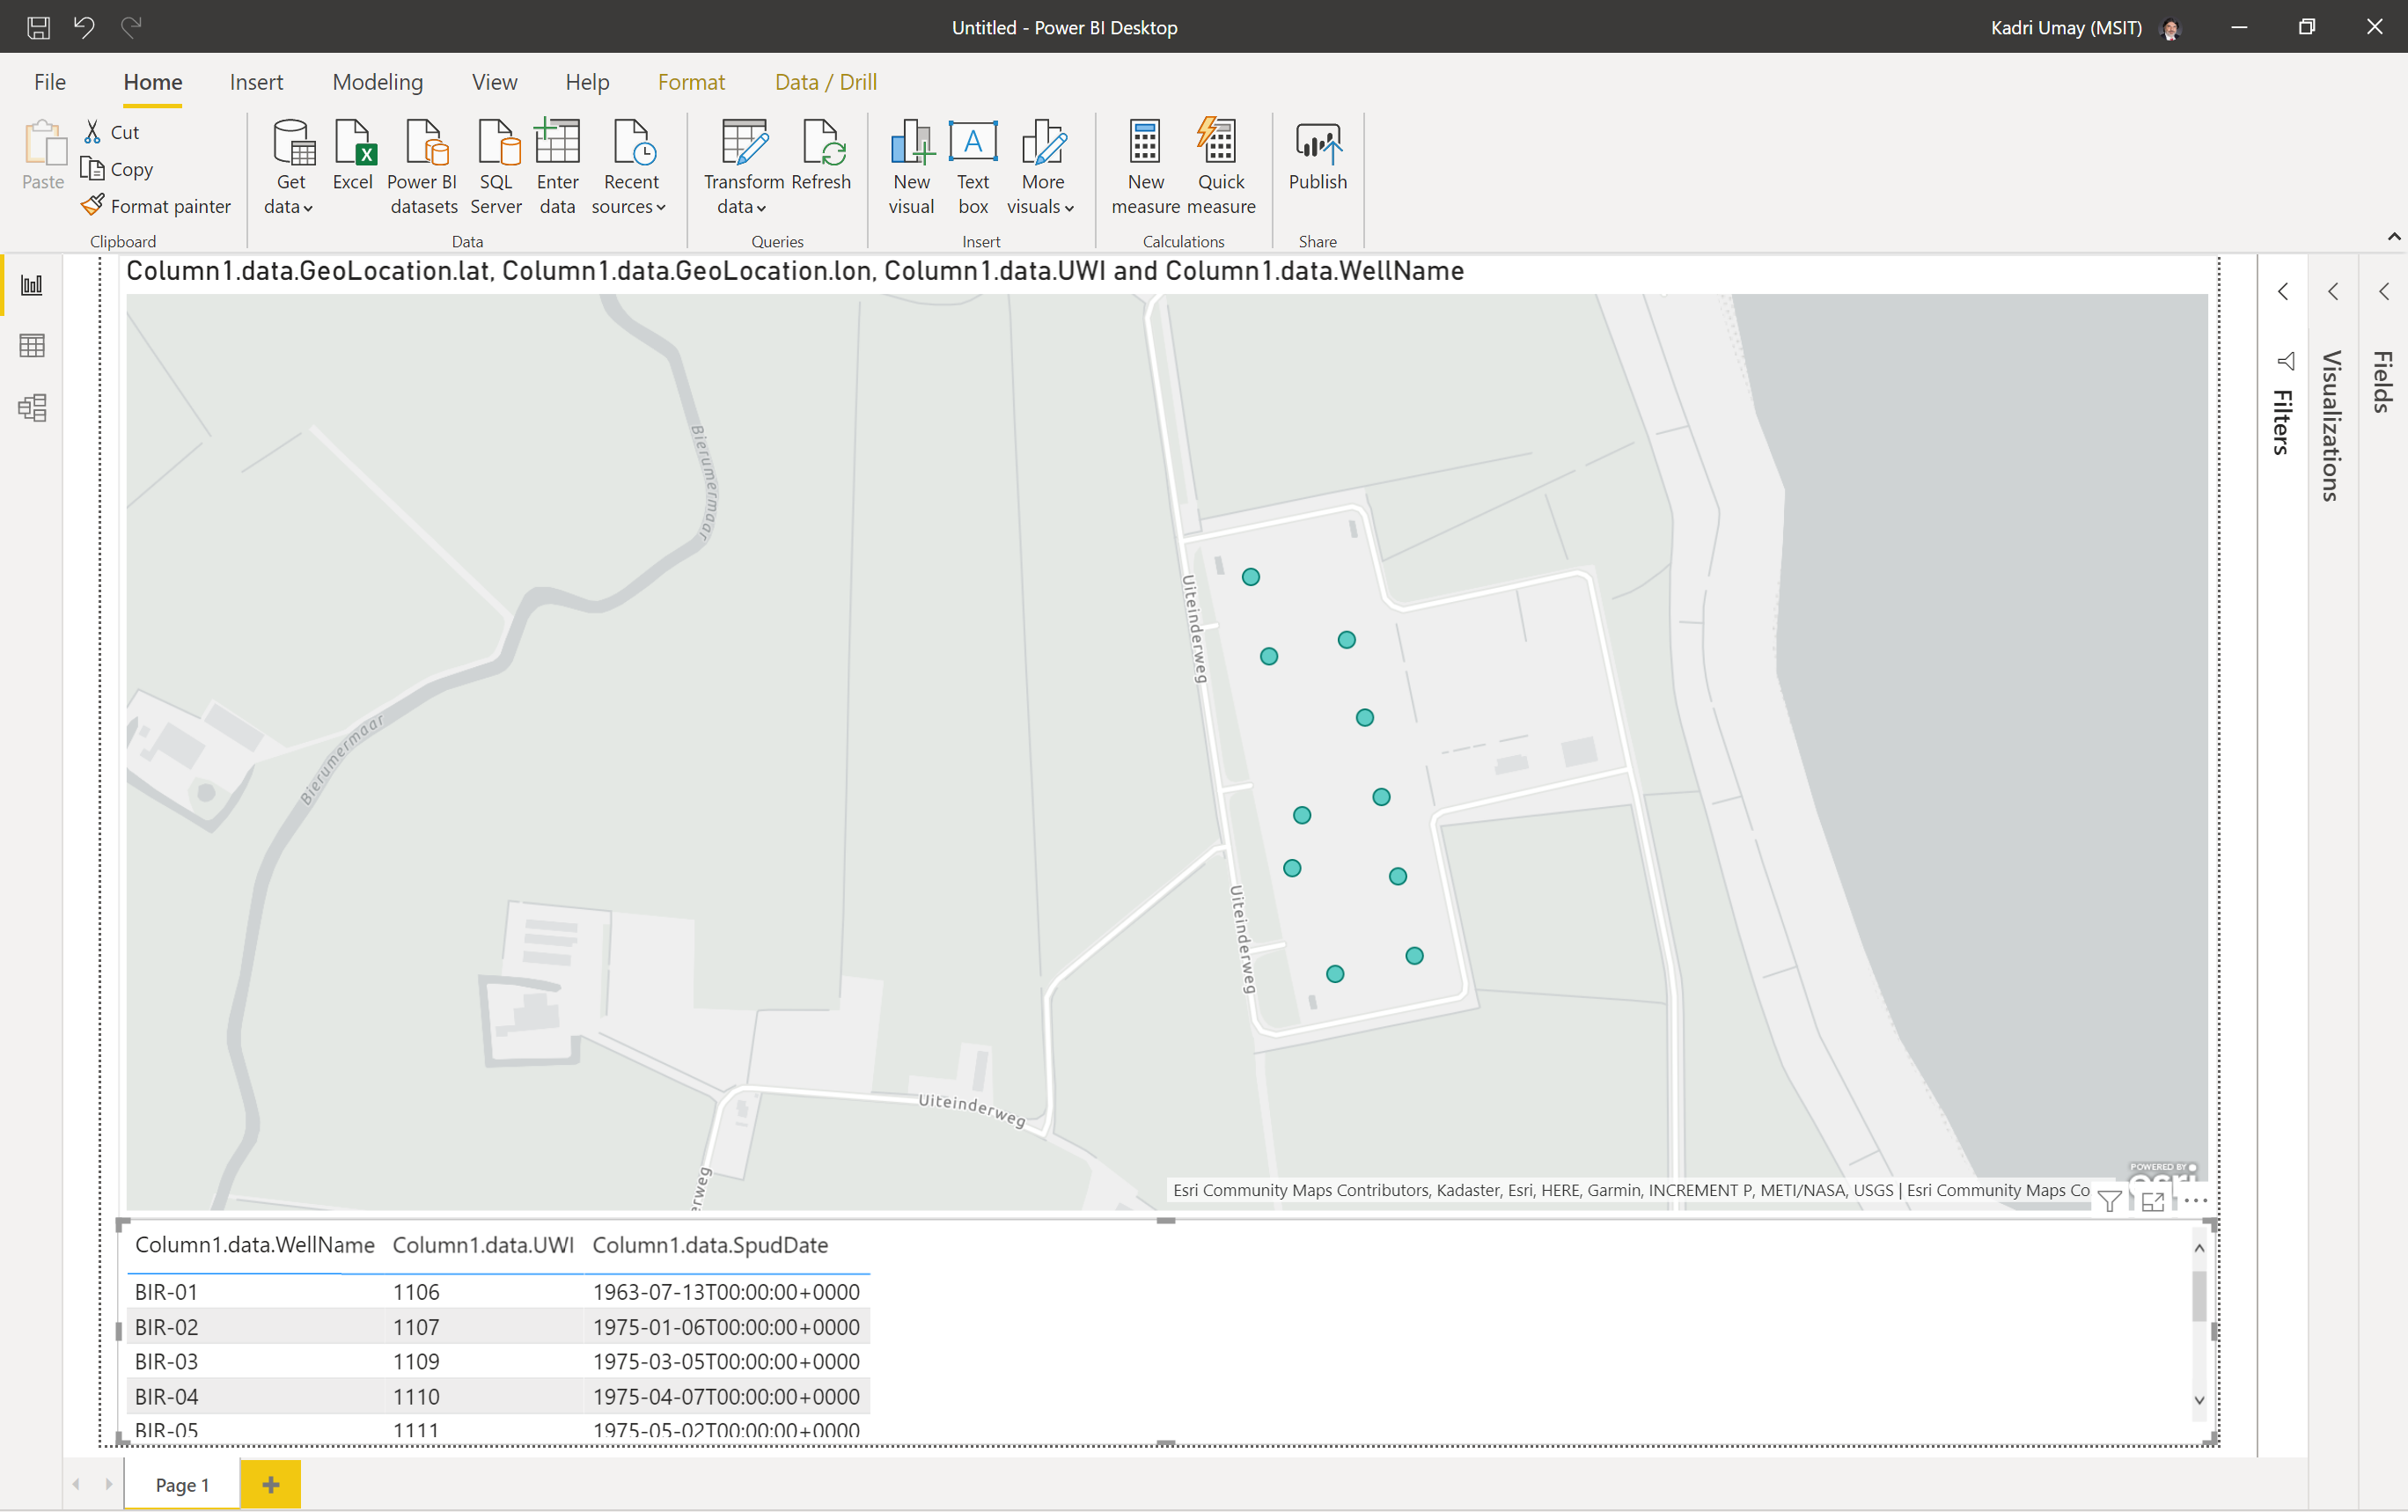2408x1512 pixels.
Task: Click the visual's filter funnel icon
Action: (2110, 1201)
